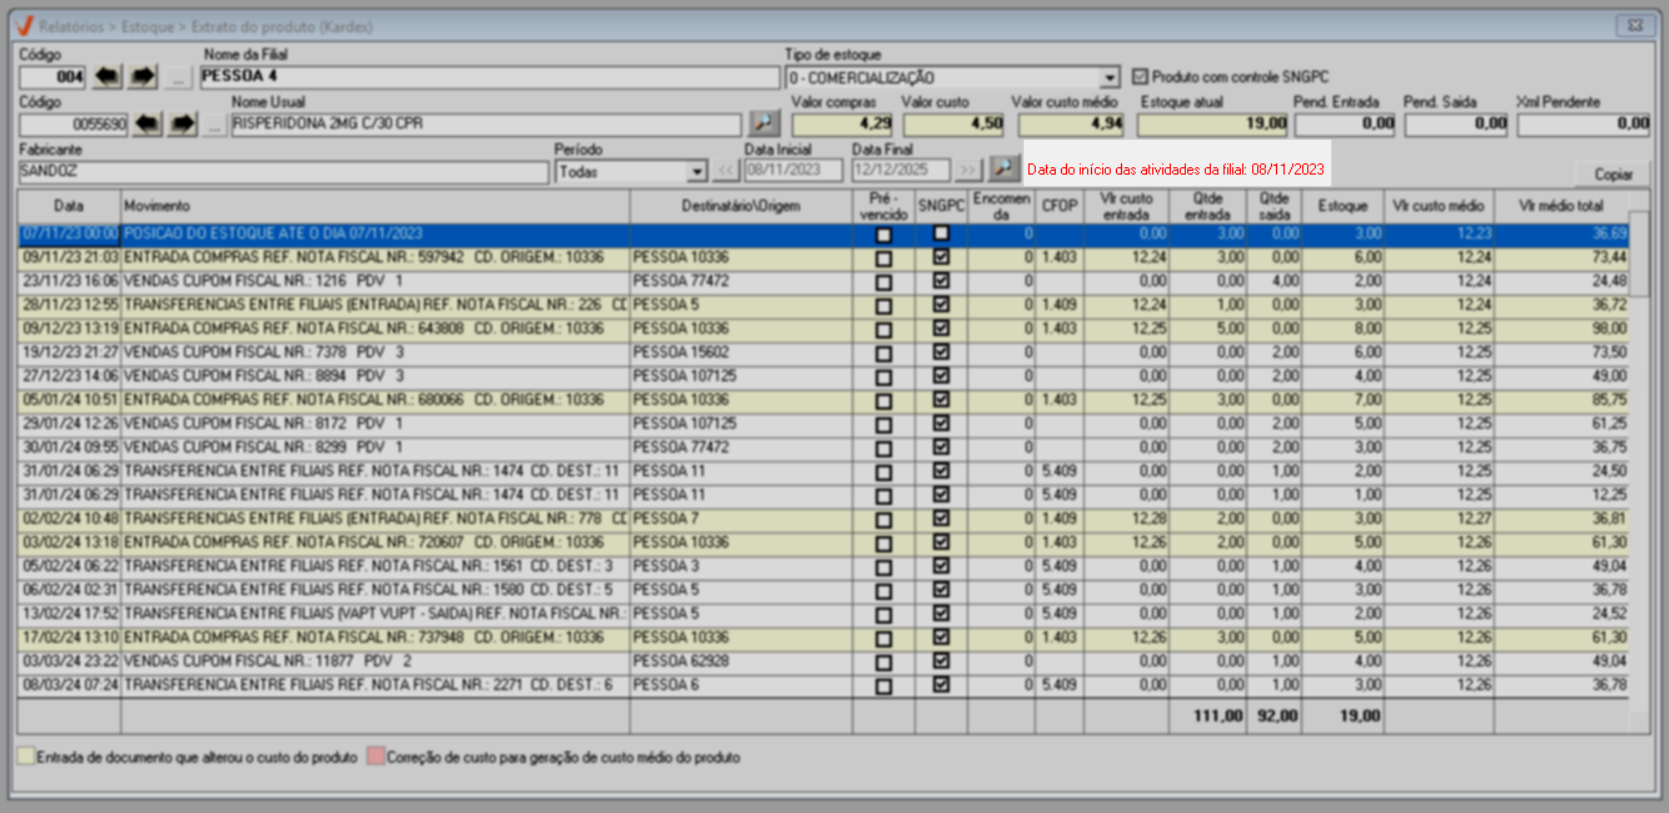Click the Estoque column header
The image size is (1669, 813).
click(1342, 206)
